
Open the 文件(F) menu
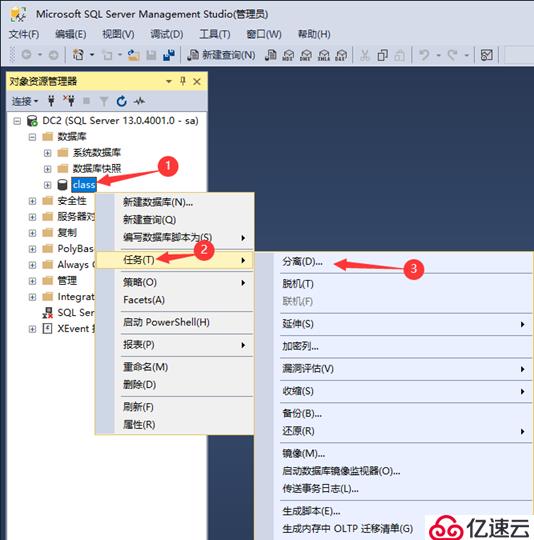click(24, 34)
